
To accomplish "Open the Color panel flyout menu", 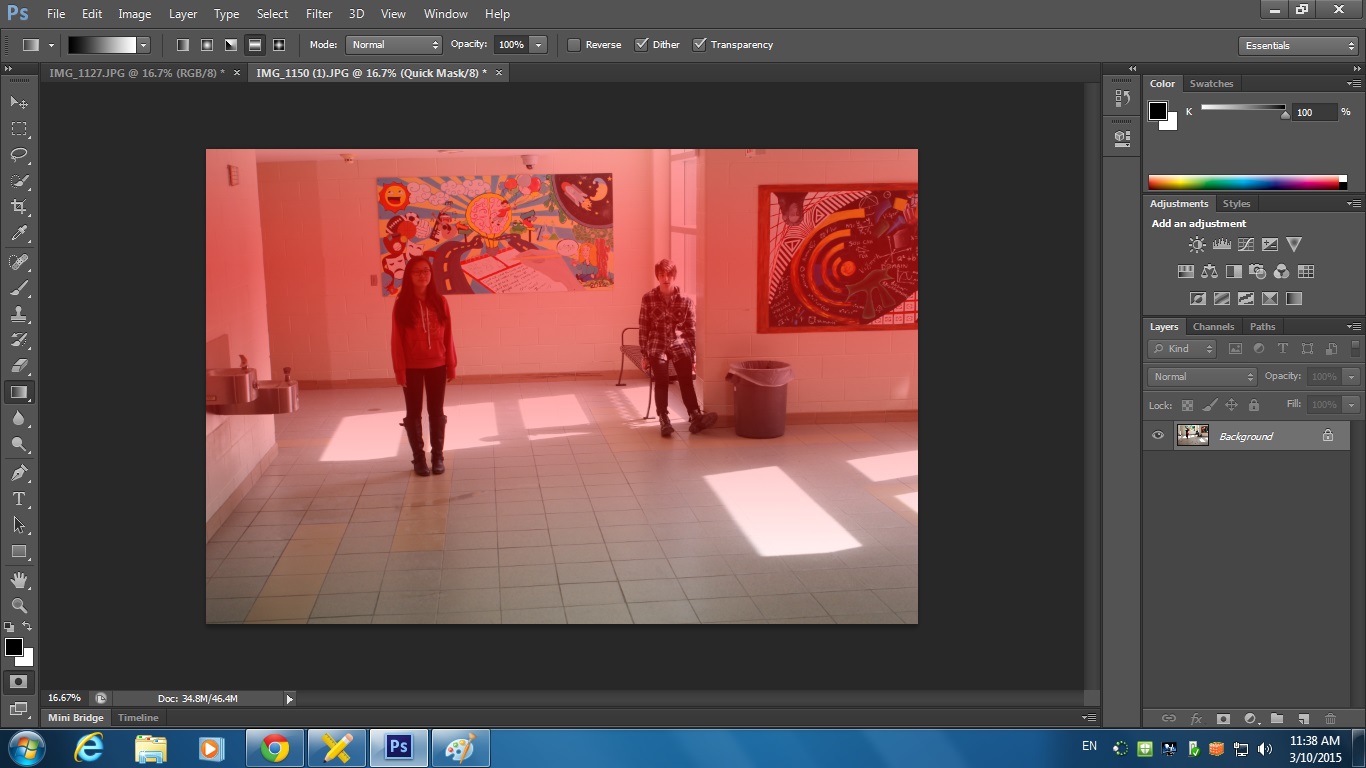I will point(1354,84).
